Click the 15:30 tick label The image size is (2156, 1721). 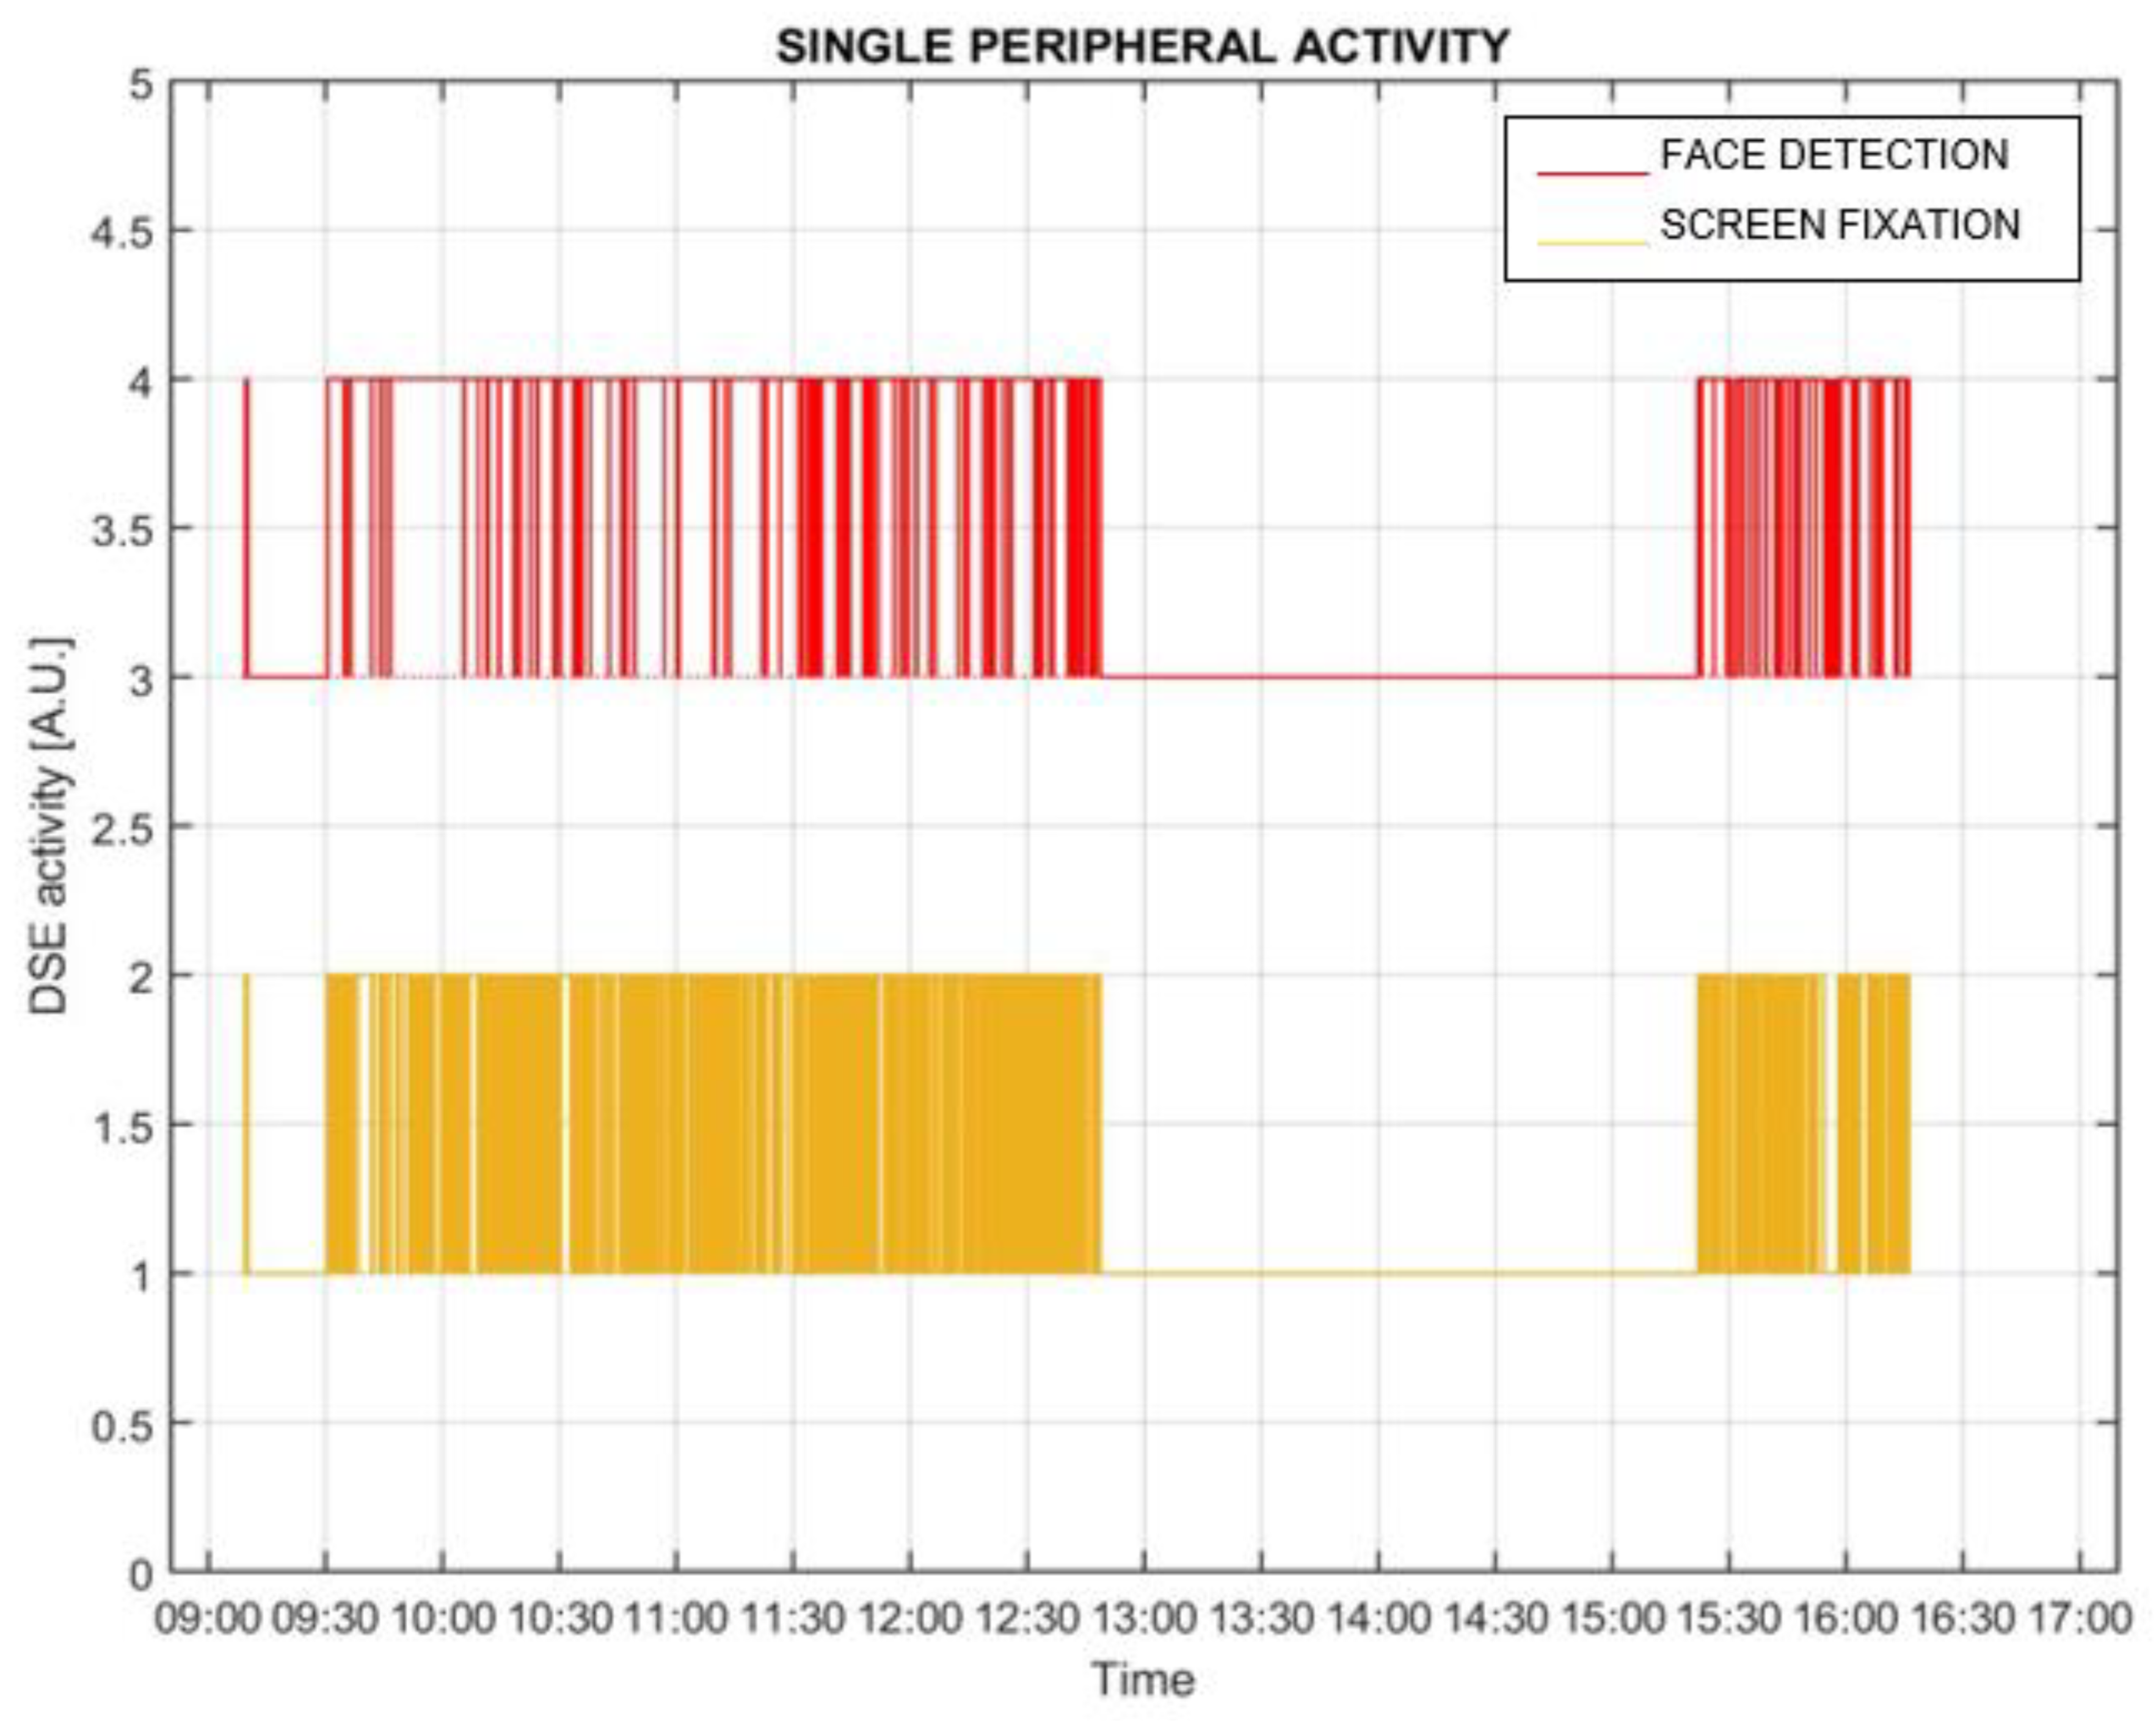pos(1729,1618)
